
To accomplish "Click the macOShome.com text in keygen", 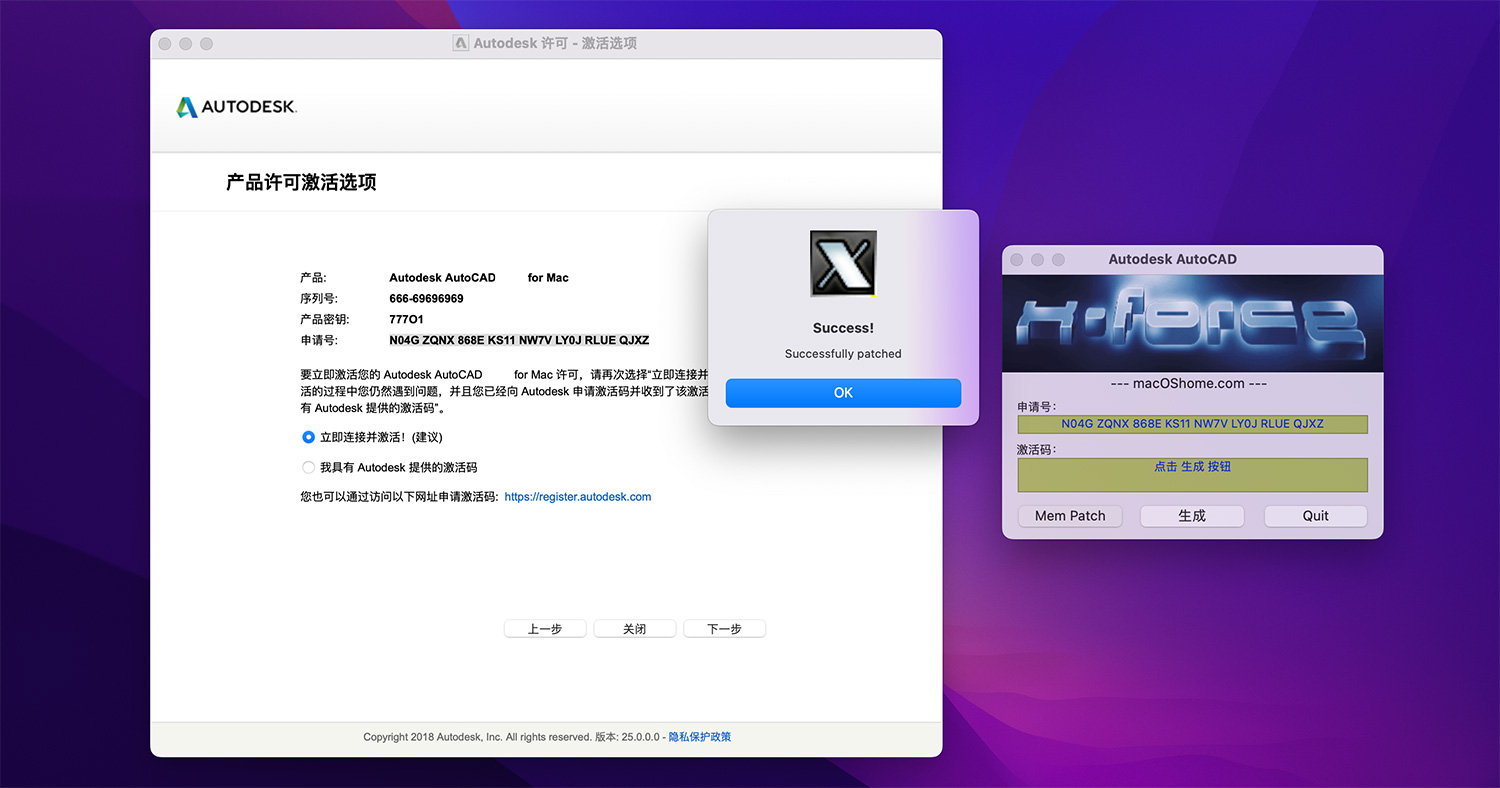I will [x=1189, y=383].
